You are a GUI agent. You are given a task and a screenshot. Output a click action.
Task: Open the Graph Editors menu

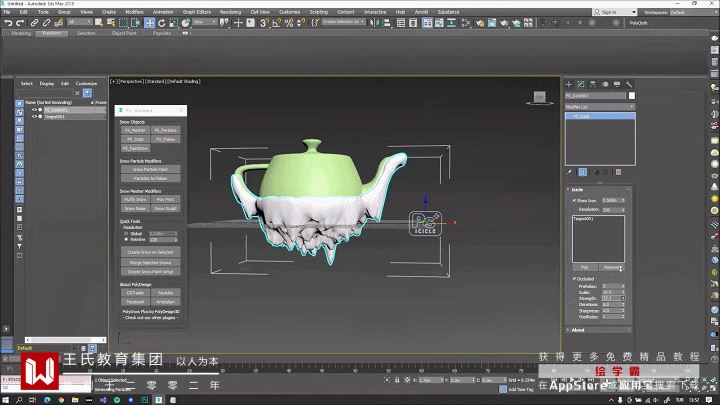point(197,12)
